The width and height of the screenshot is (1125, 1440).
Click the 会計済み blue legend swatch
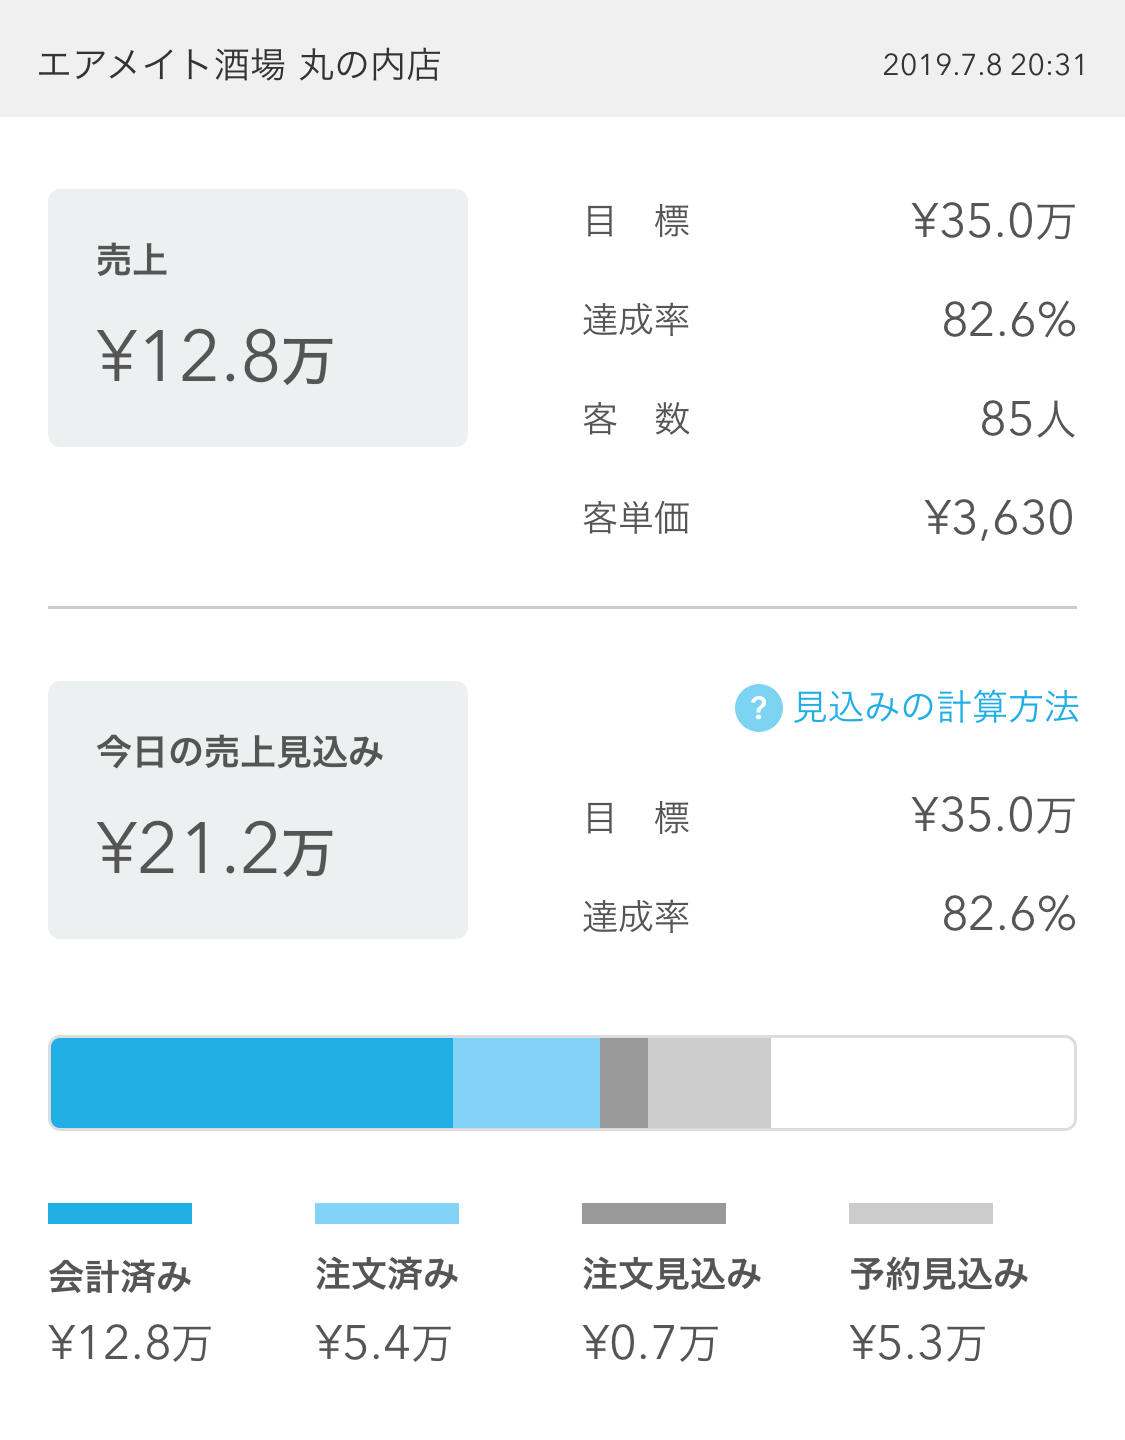tap(120, 1213)
